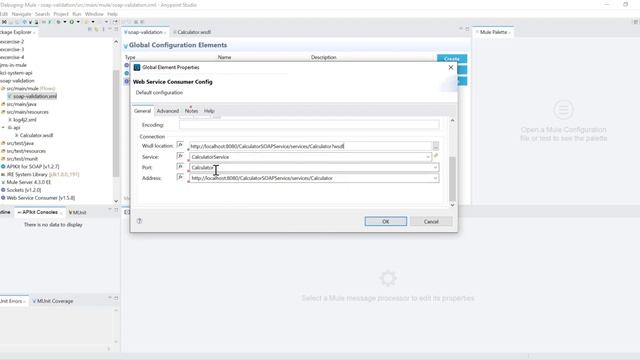Select src/main/mule folder
The image size is (640, 360).
(x=28, y=89)
